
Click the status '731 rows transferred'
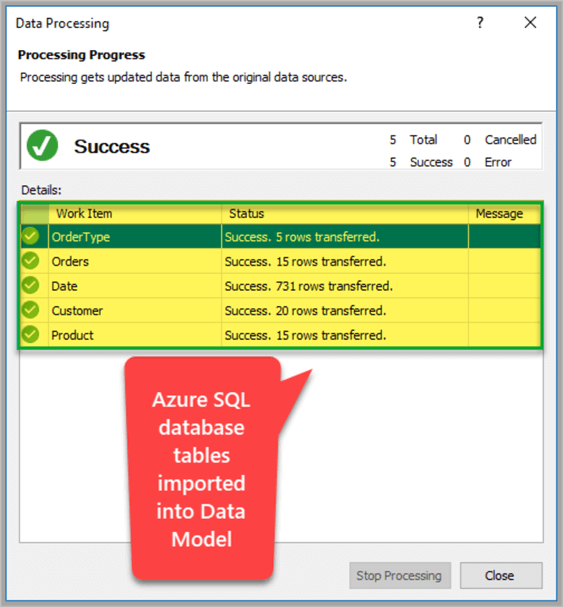(309, 286)
